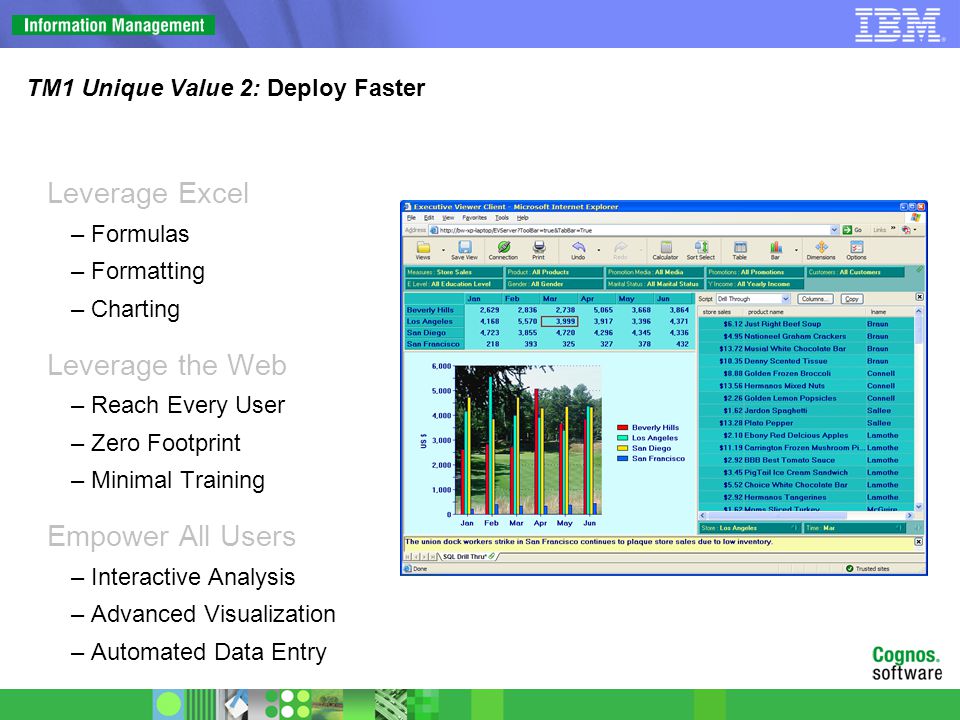Open the Time: Mar selector
This screenshot has height=720, width=960.
(x=855, y=528)
